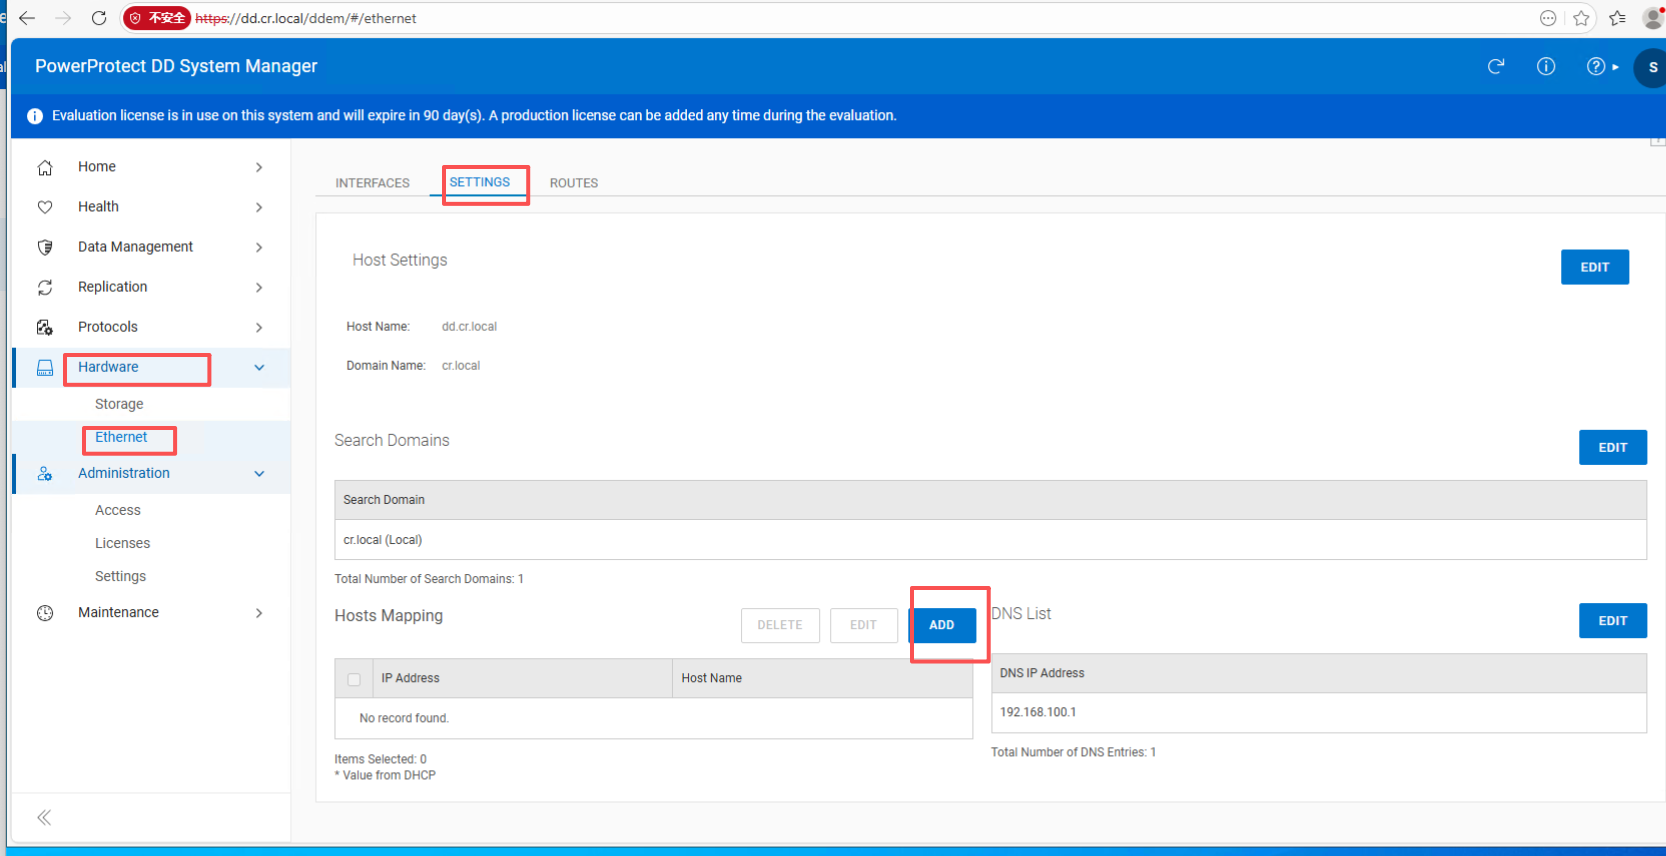Click PowerProtect DD System Manager title
Image resolution: width=1666 pixels, height=856 pixels.
coord(176,66)
